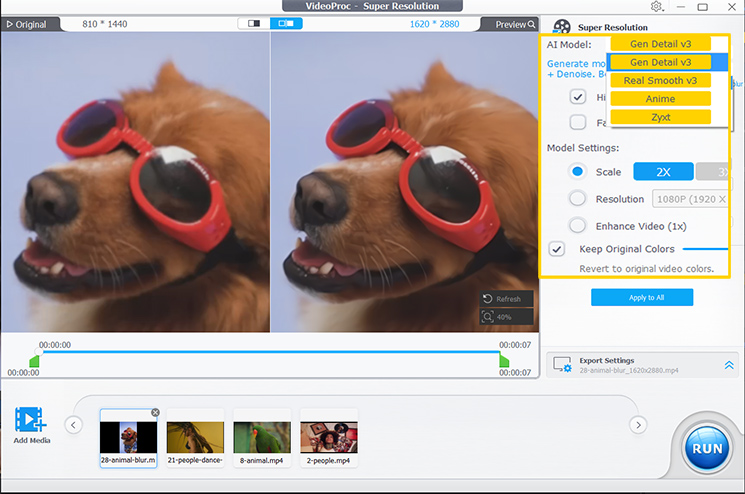This screenshot has width=745, height=494.
Task: Choose Zyxt model from list
Action: [660, 117]
